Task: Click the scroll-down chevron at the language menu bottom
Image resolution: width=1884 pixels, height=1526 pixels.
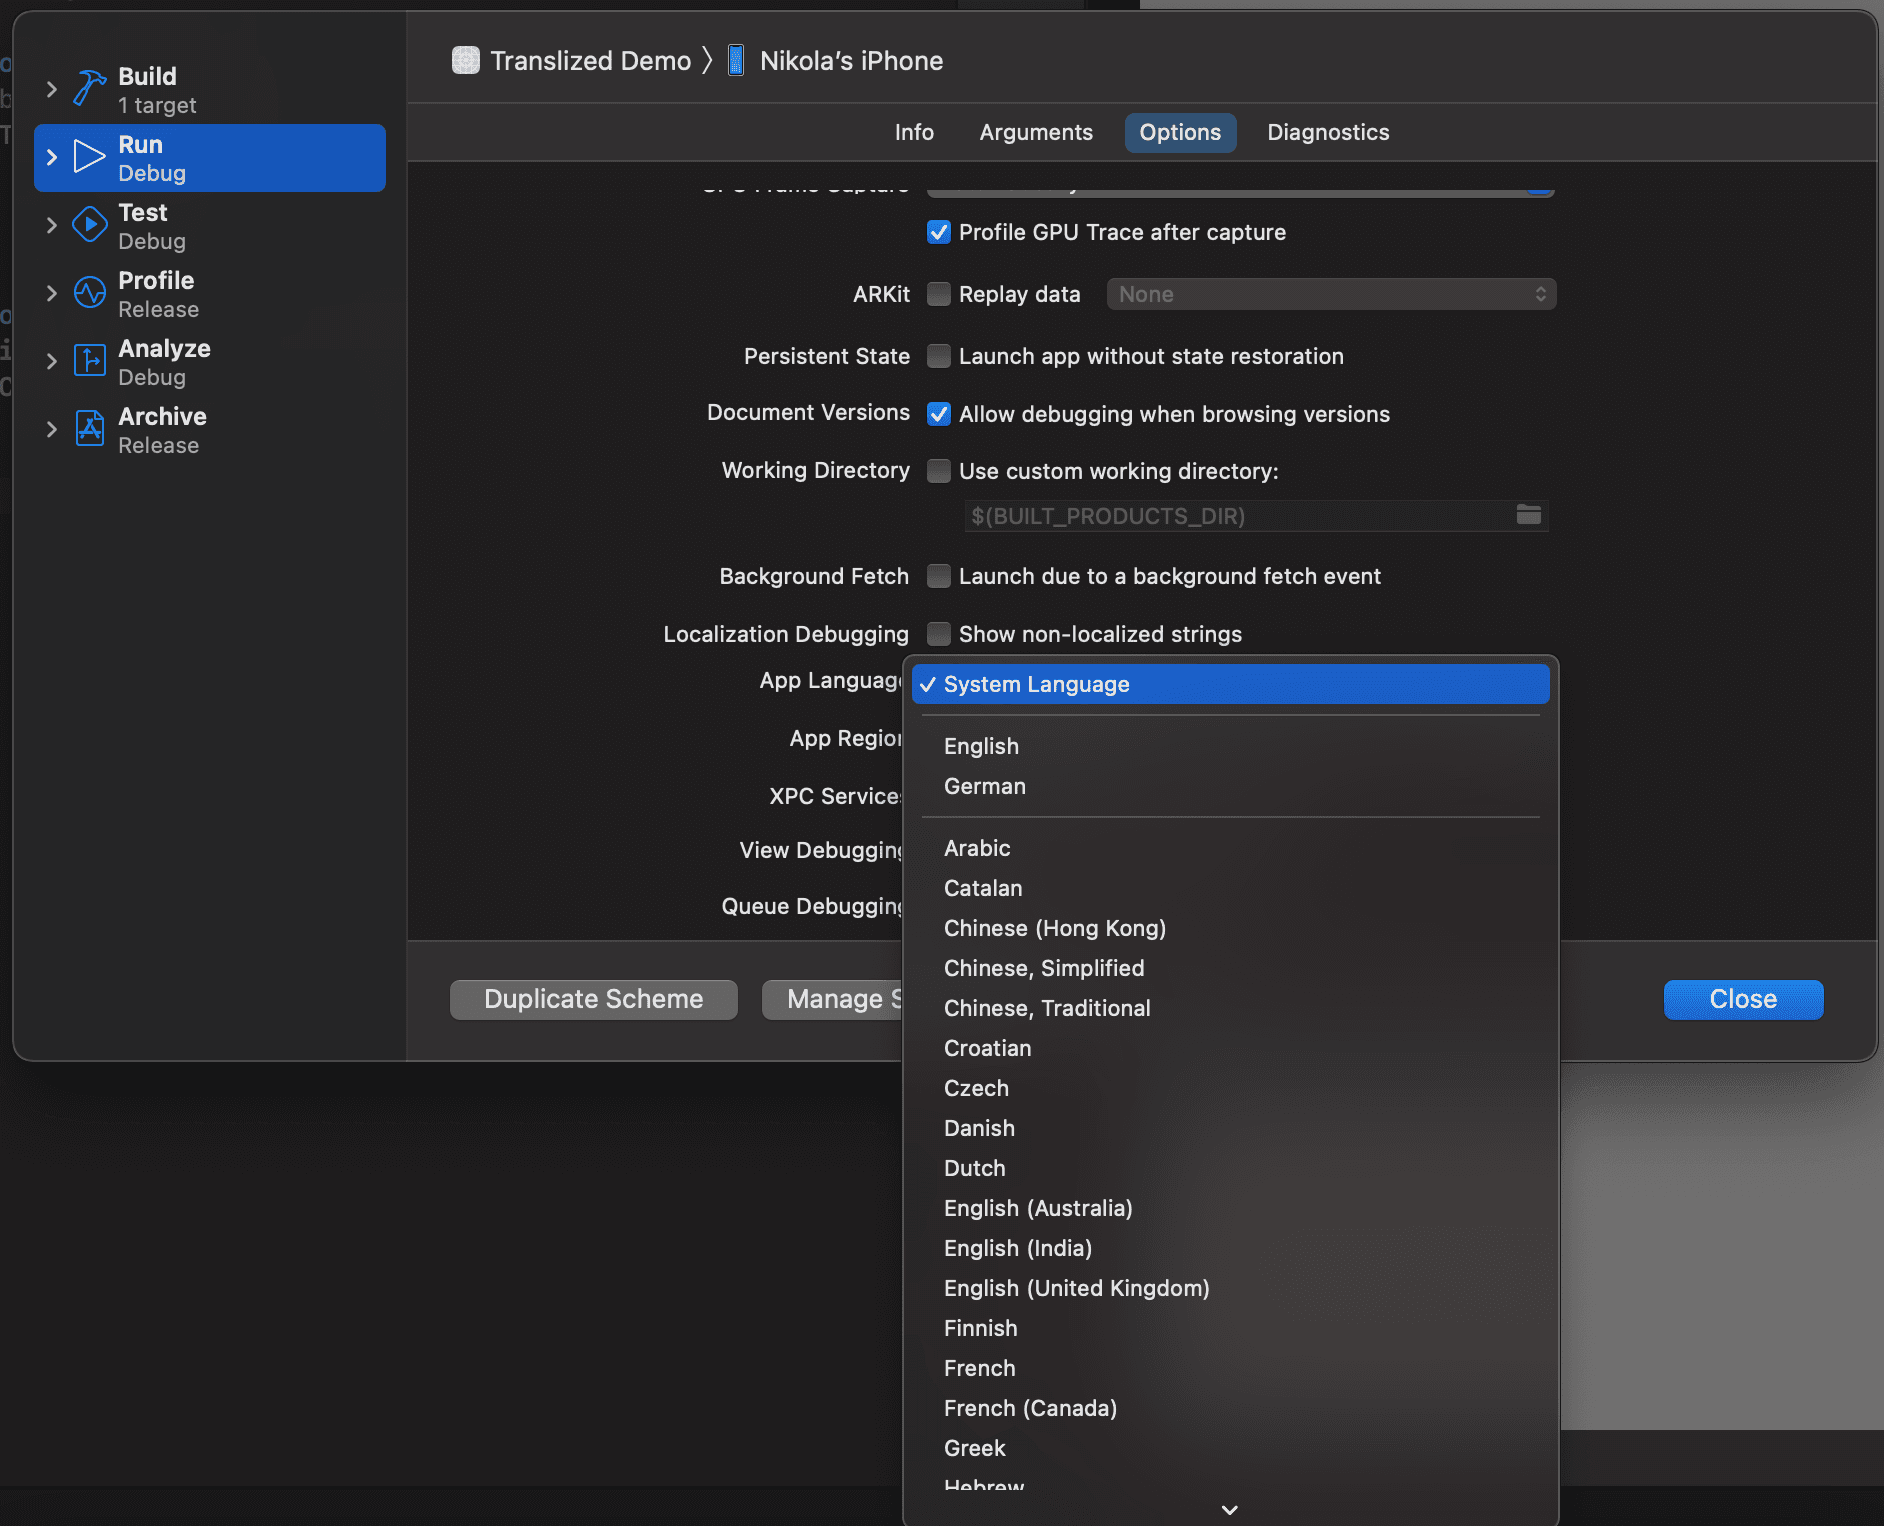Action: [1230, 1510]
